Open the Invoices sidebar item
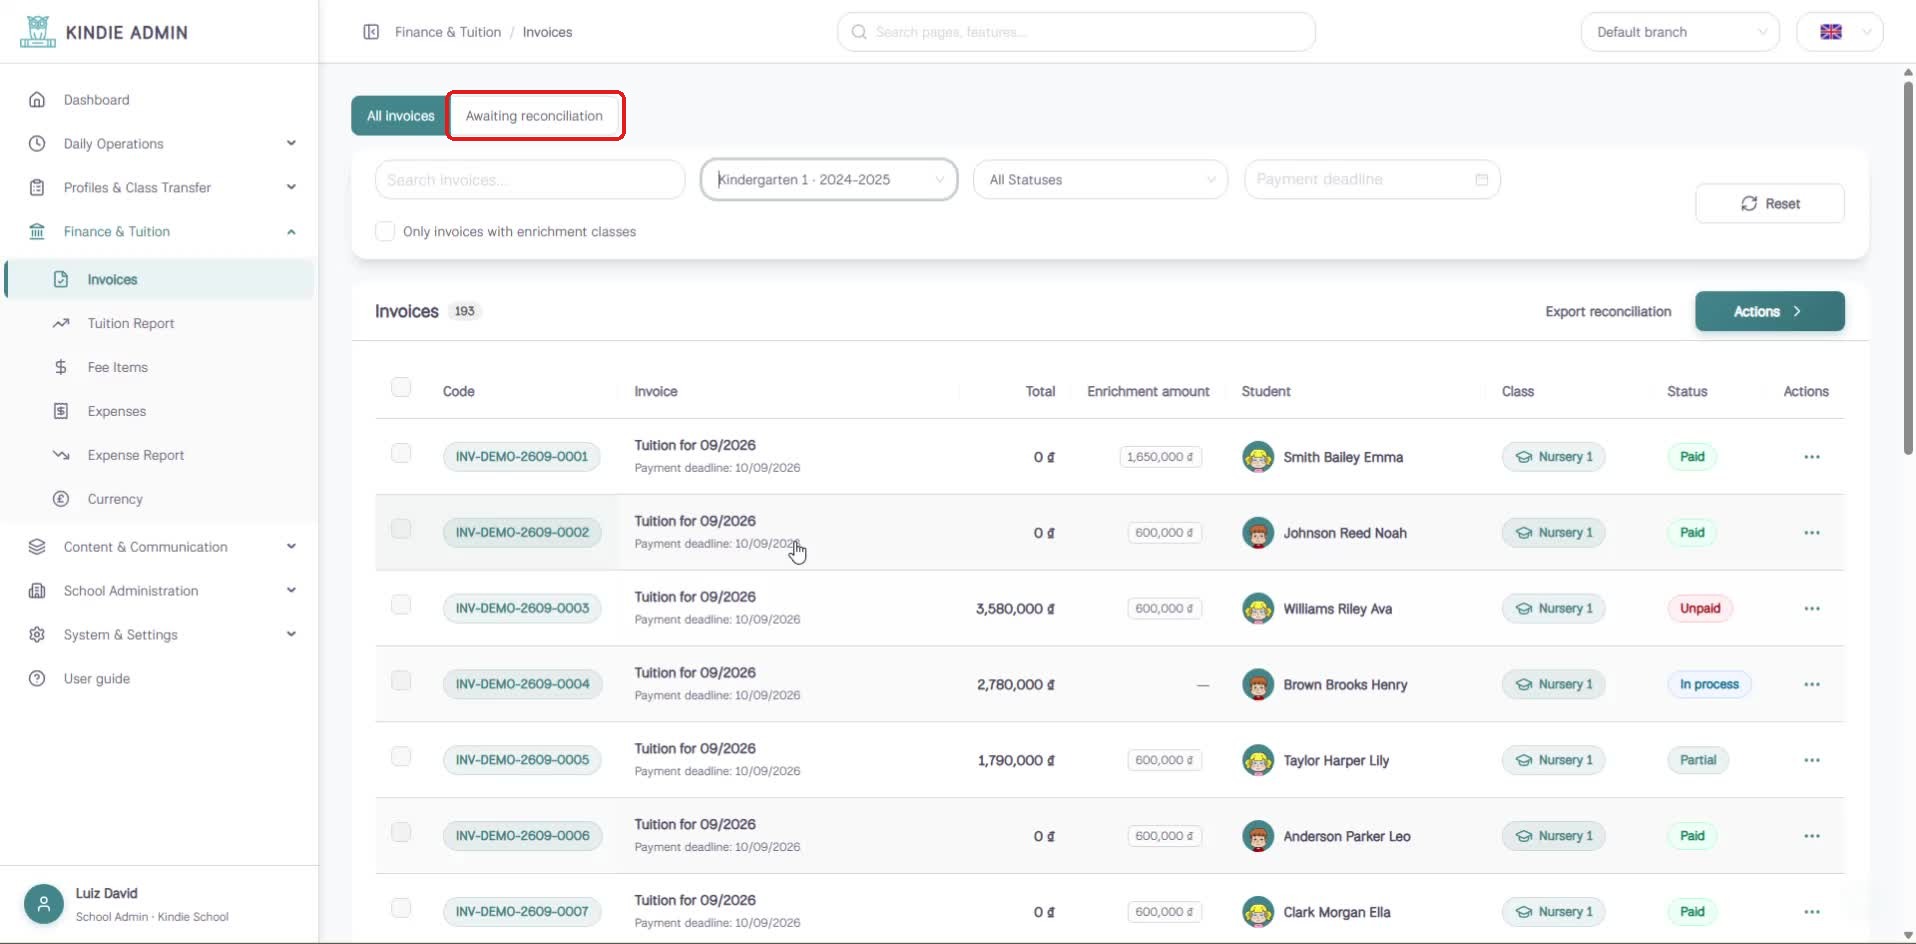 point(160,279)
